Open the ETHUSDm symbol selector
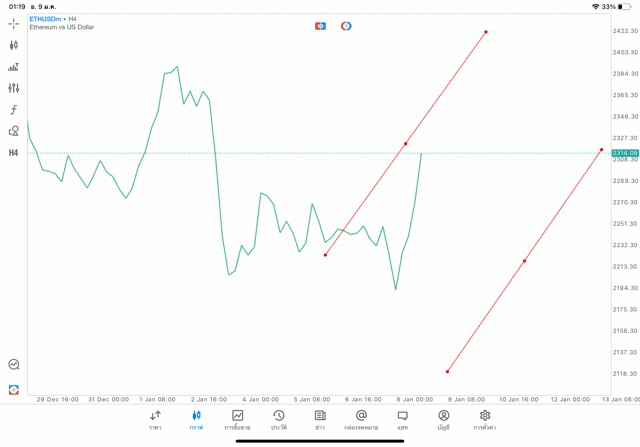Image resolution: width=640 pixels, height=447 pixels. 47,19
